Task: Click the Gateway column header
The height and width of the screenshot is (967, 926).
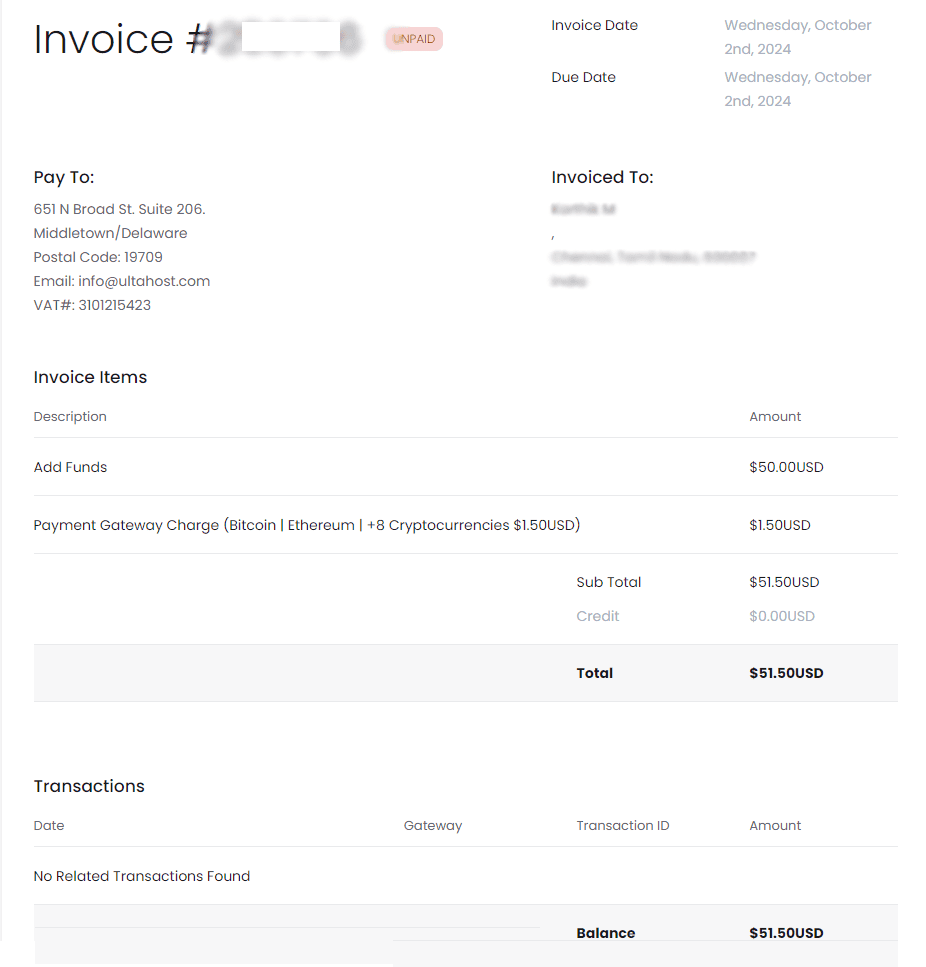Action: point(433,825)
